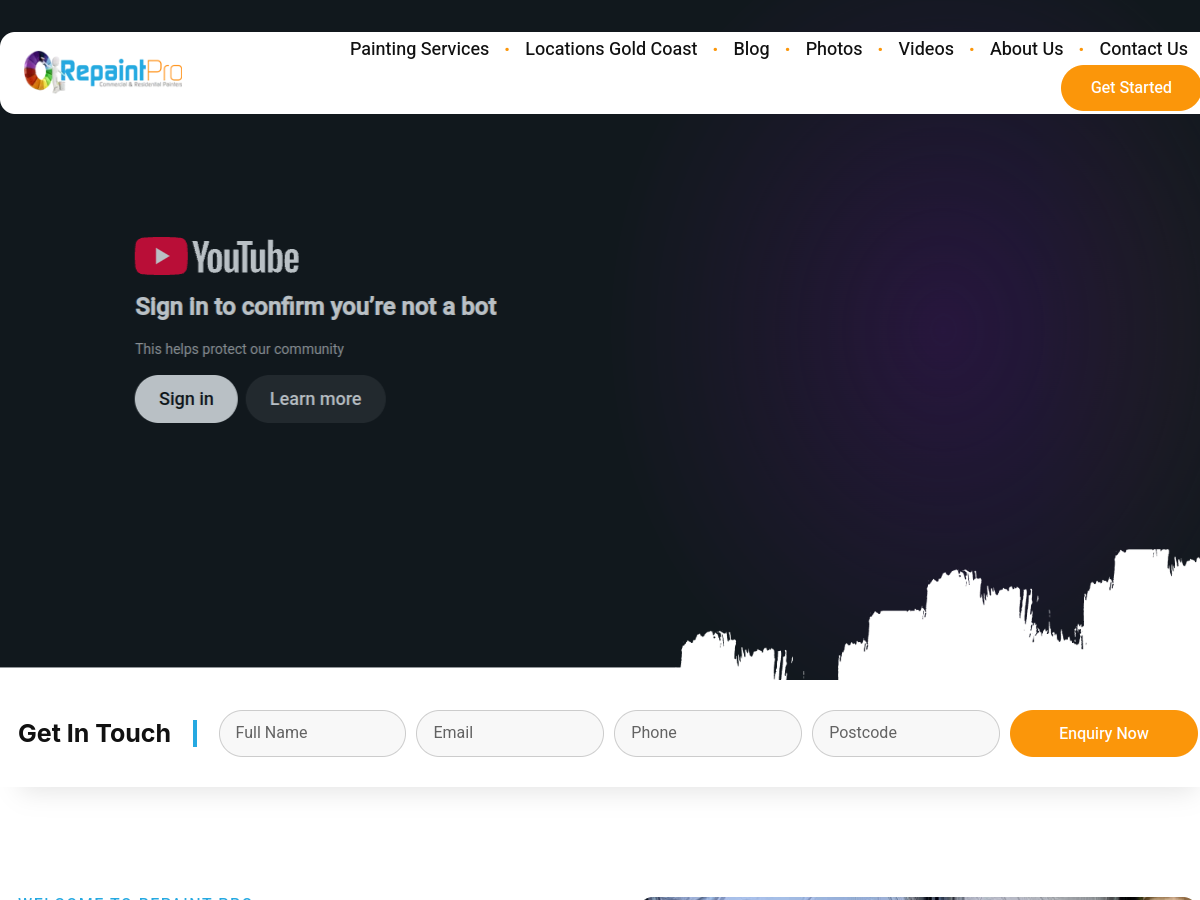Viewport: 1200px width, 900px height.
Task: Click the Postcode input box
Action: (x=906, y=733)
